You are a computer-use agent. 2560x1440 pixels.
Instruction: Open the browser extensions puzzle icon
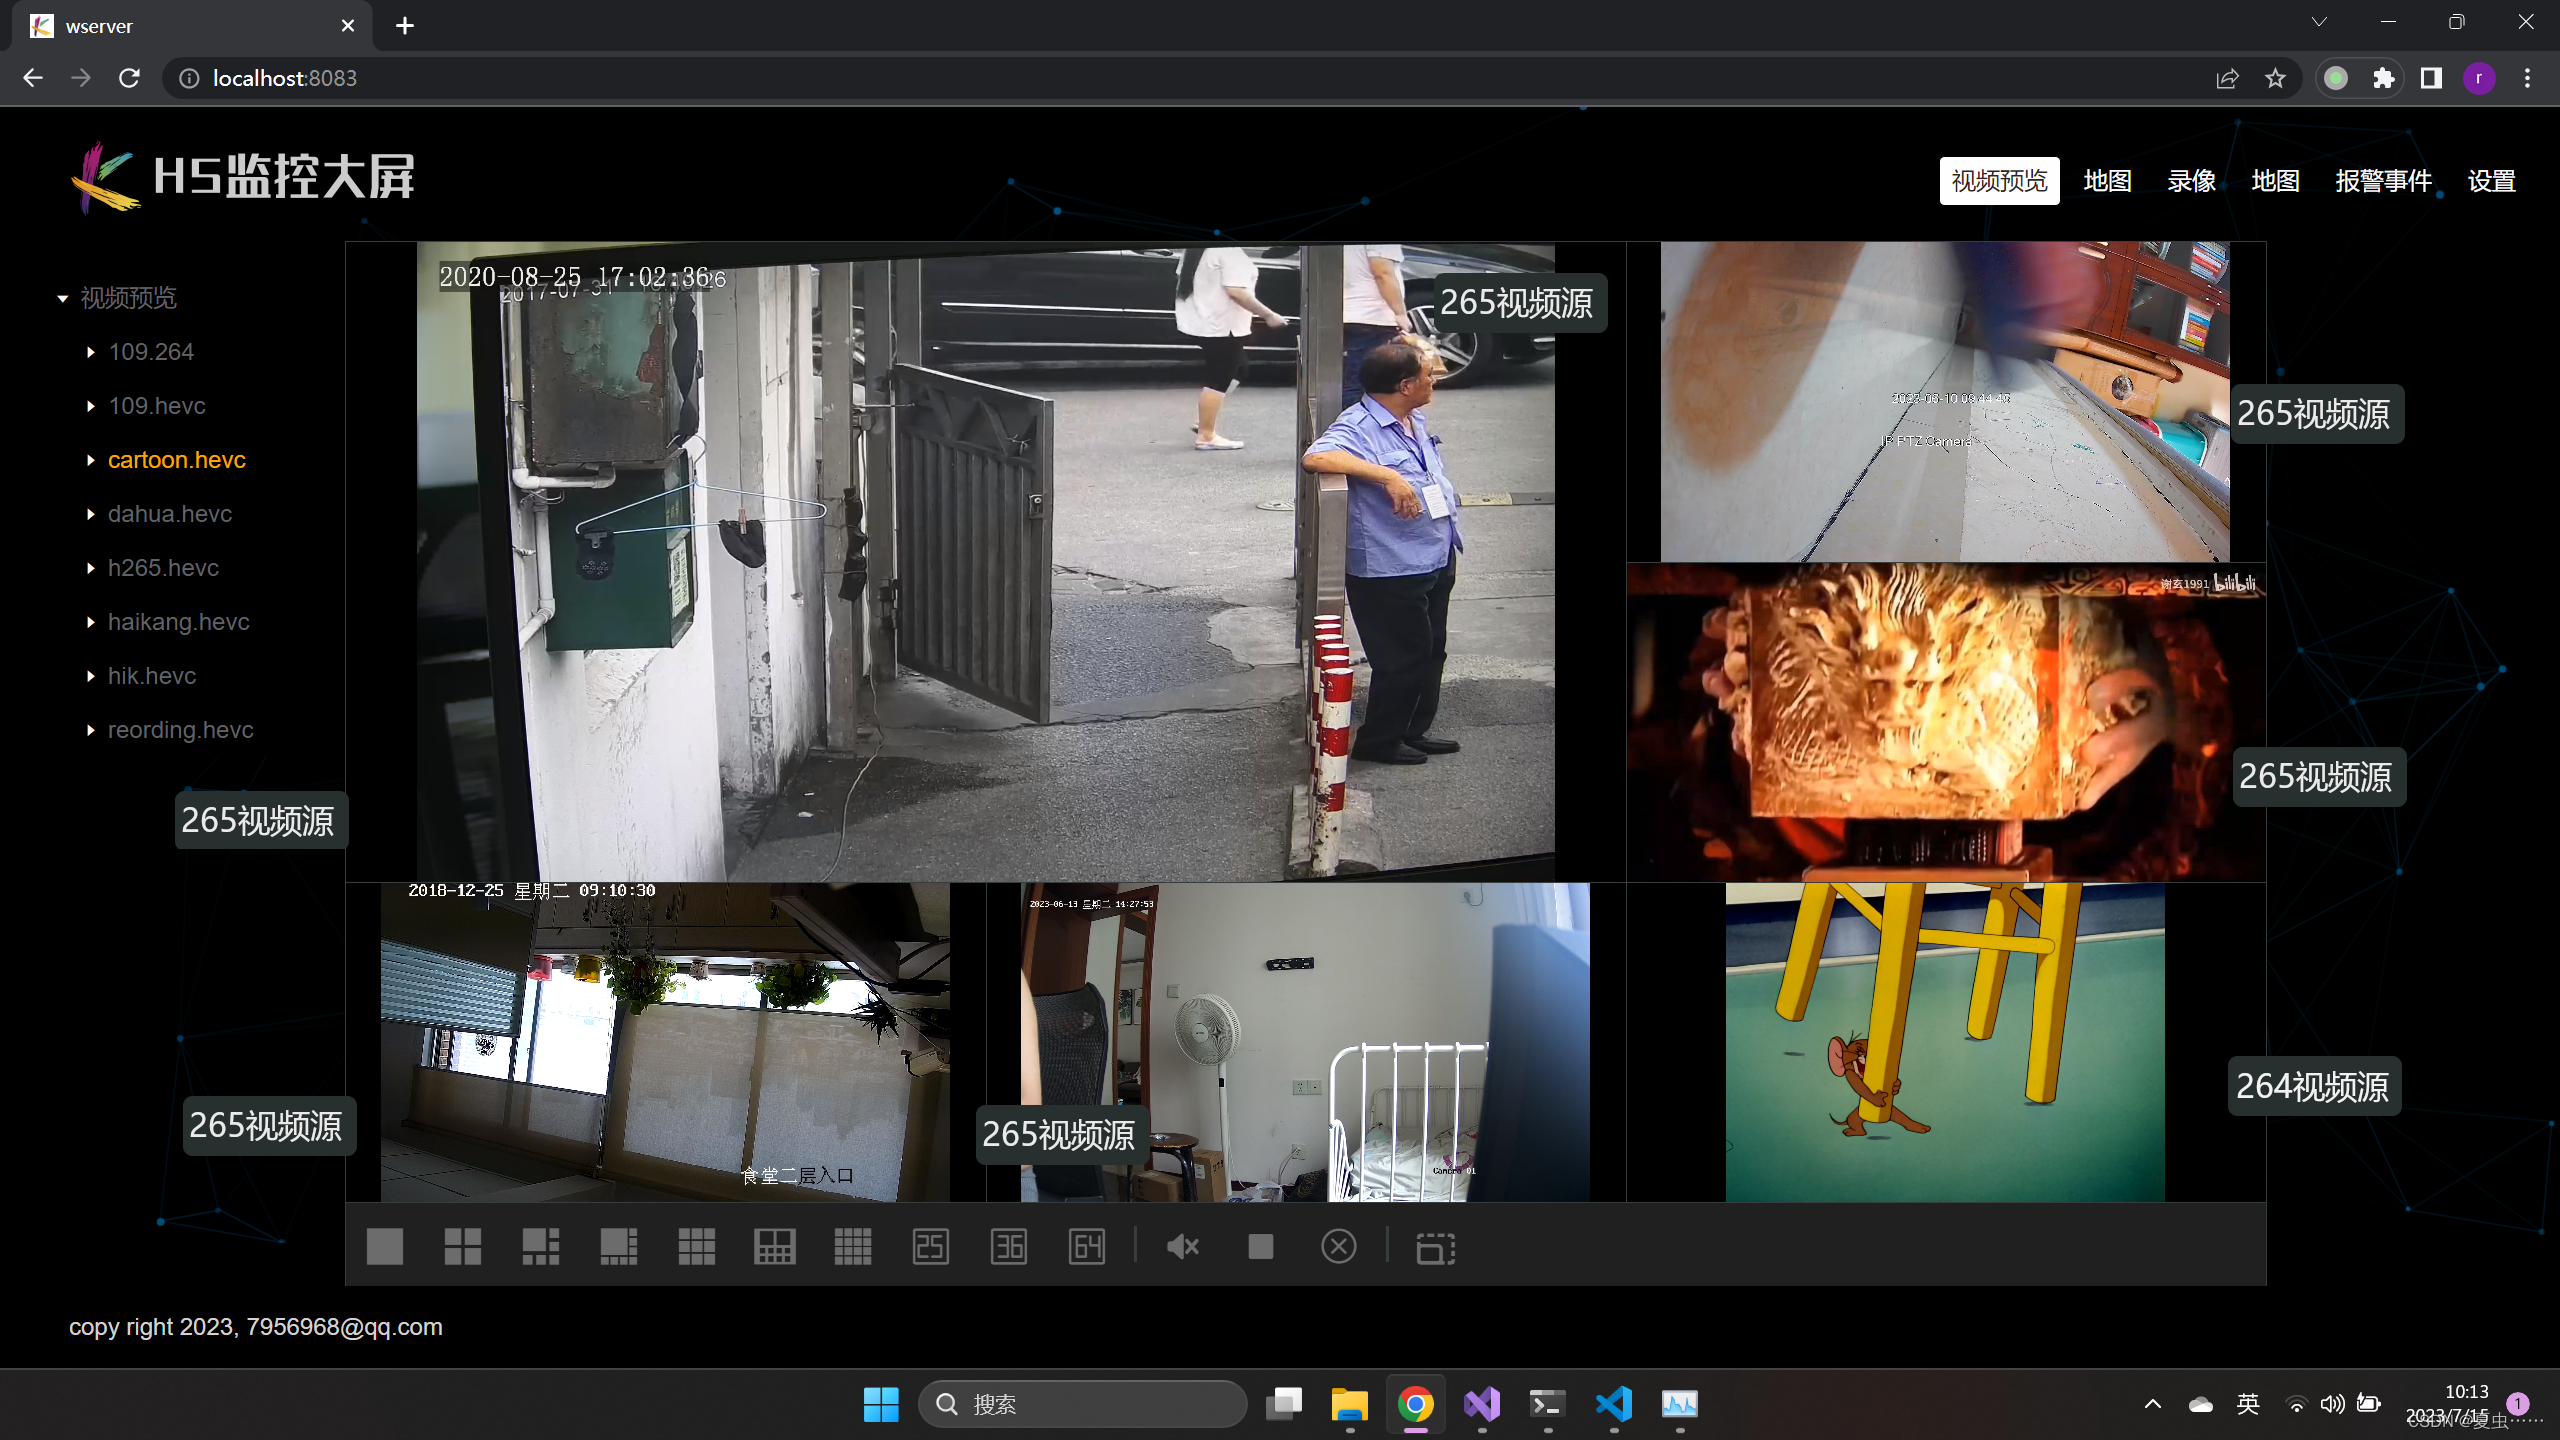pos(2383,78)
